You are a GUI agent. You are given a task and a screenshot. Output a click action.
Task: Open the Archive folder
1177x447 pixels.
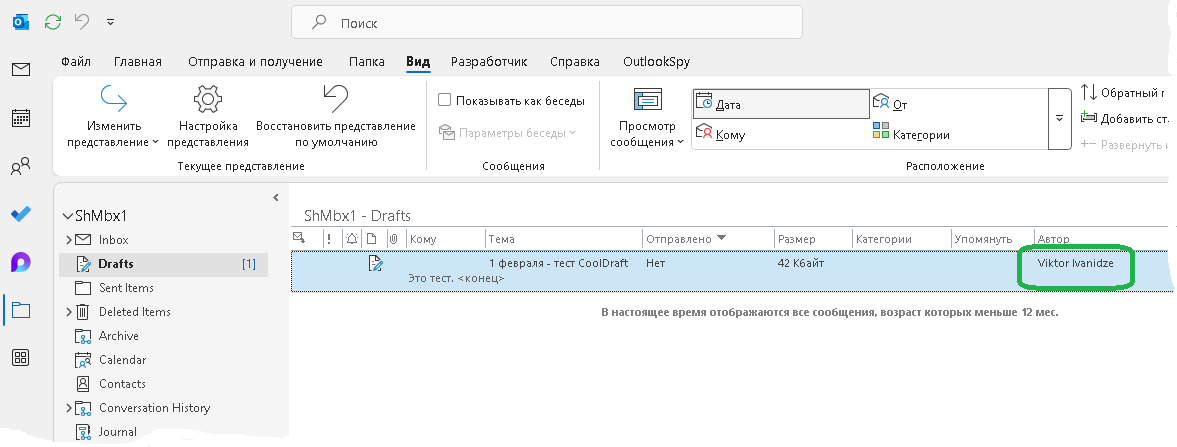pyautogui.click(x=119, y=336)
